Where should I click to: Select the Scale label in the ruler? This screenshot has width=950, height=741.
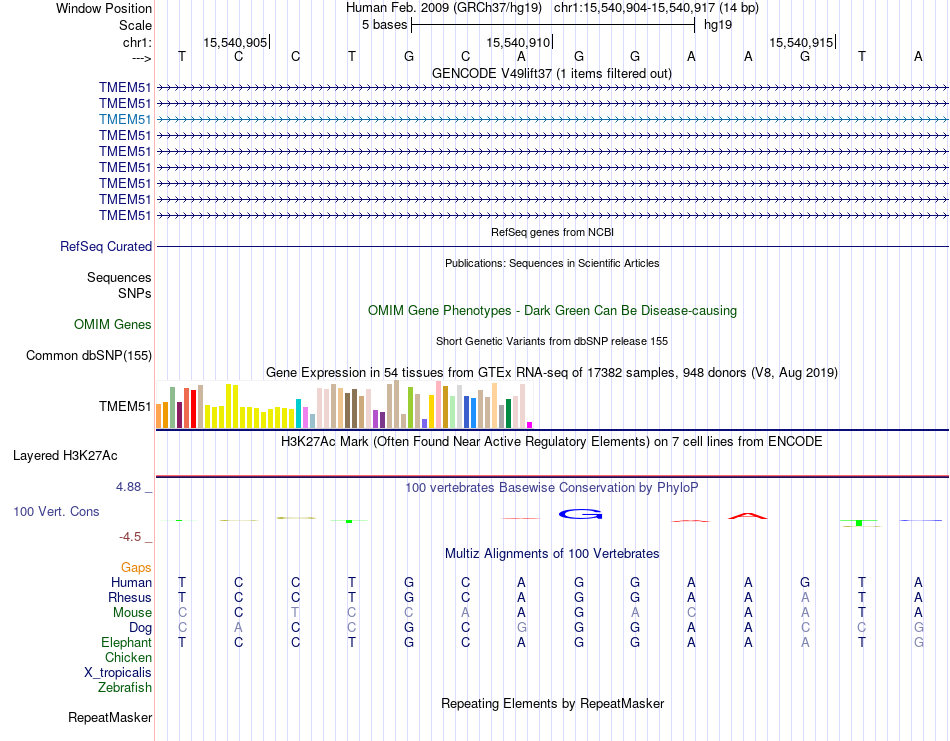click(x=135, y=25)
